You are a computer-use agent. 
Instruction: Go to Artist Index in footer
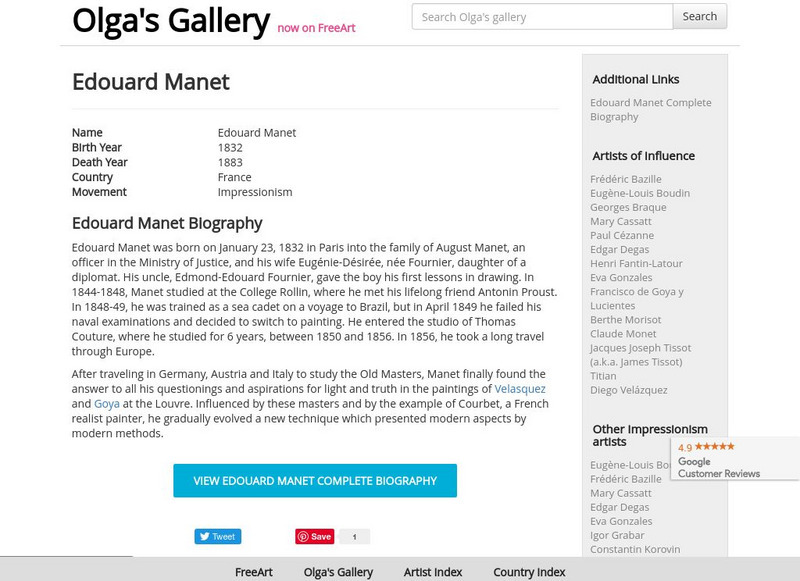pyautogui.click(x=433, y=572)
